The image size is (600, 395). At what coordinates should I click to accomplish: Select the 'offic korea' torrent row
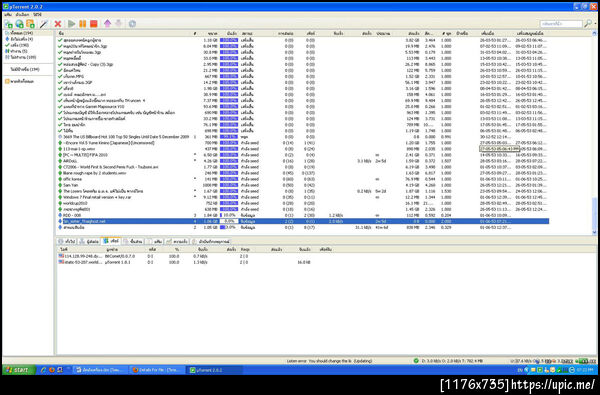coord(302,179)
